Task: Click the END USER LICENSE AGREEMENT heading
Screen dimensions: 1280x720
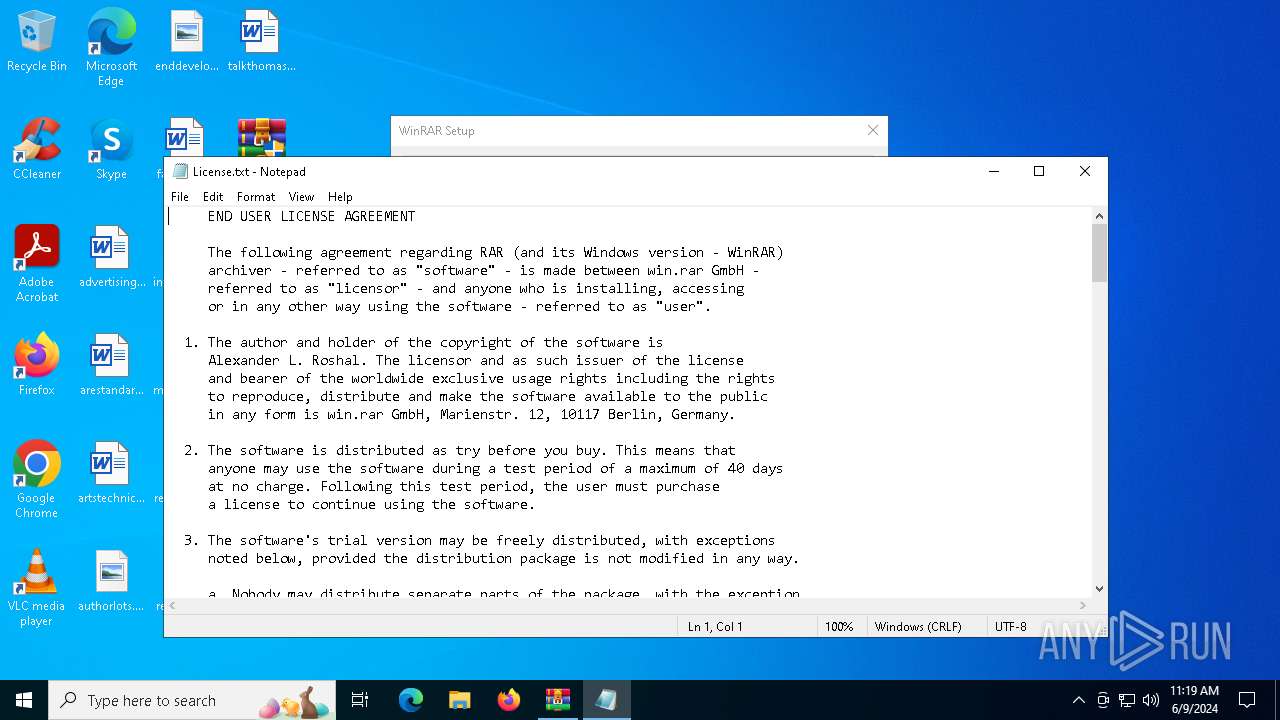Action: [x=311, y=216]
